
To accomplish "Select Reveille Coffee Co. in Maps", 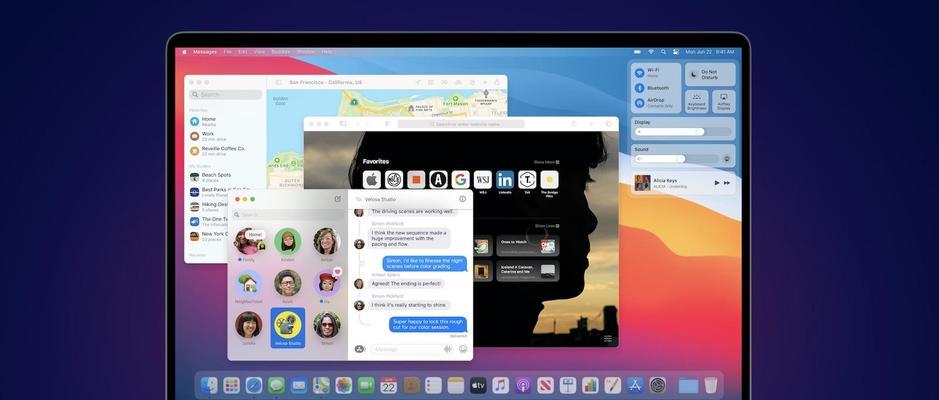I will point(226,151).
